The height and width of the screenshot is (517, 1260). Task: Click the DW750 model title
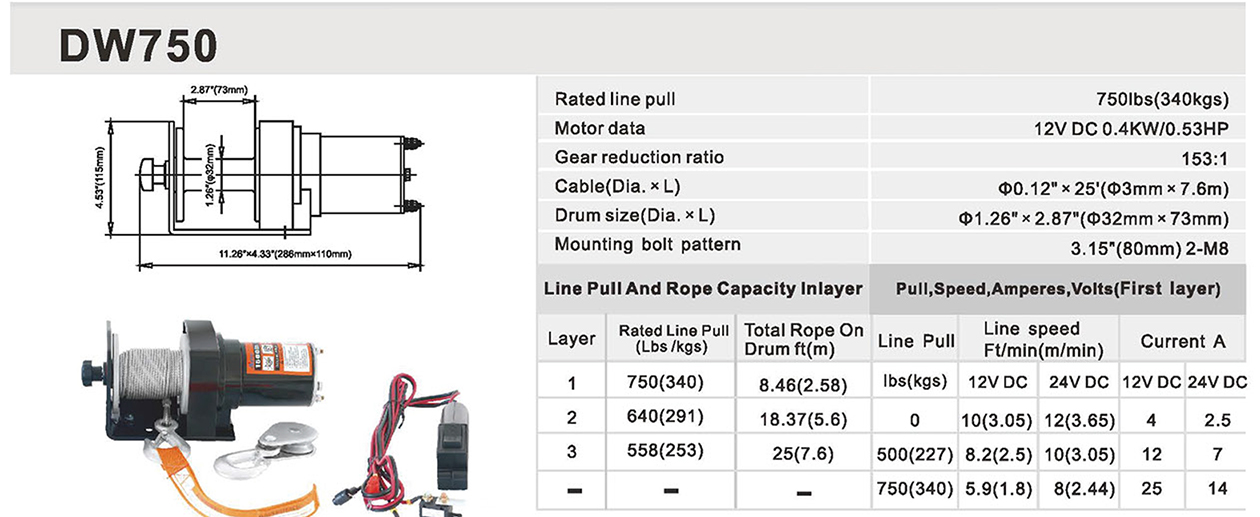(138, 44)
